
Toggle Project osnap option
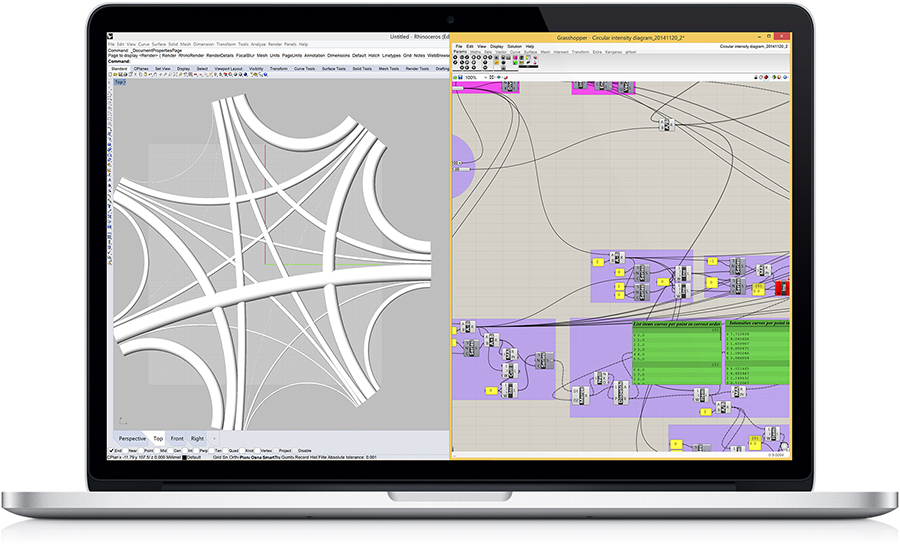(276, 450)
